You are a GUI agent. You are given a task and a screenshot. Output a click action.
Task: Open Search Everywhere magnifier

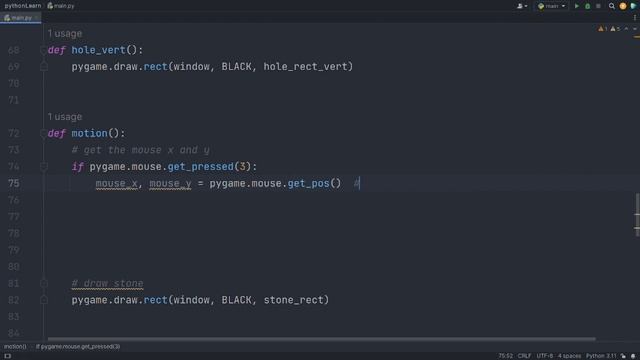coord(611,6)
